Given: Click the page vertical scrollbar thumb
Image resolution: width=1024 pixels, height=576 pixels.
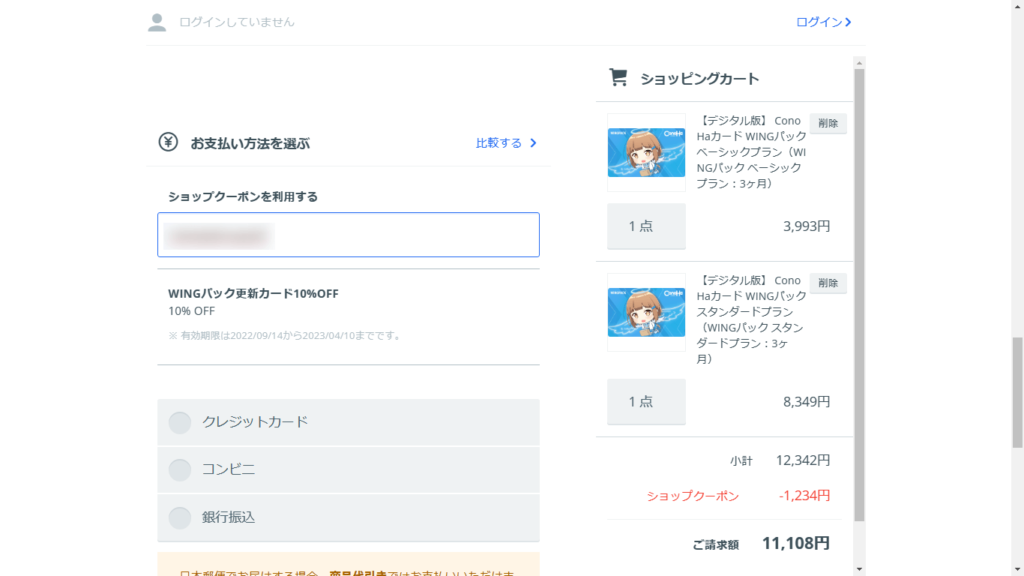Looking at the screenshot, I should pos(1017,392).
